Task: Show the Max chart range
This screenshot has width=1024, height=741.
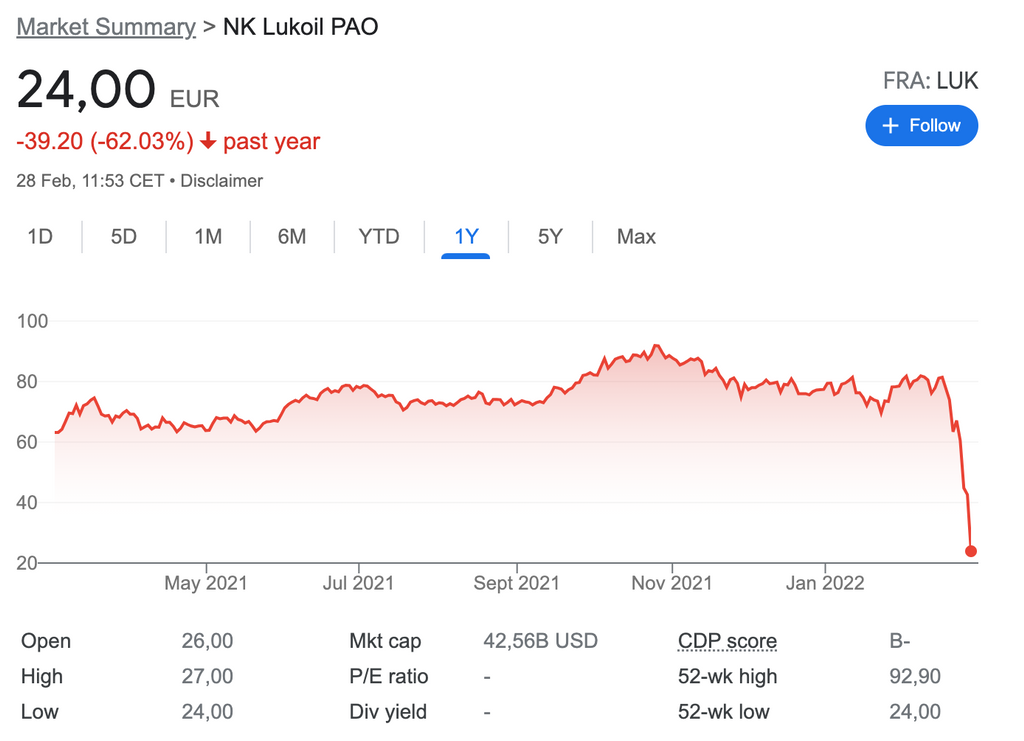Action: tap(636, 236)
